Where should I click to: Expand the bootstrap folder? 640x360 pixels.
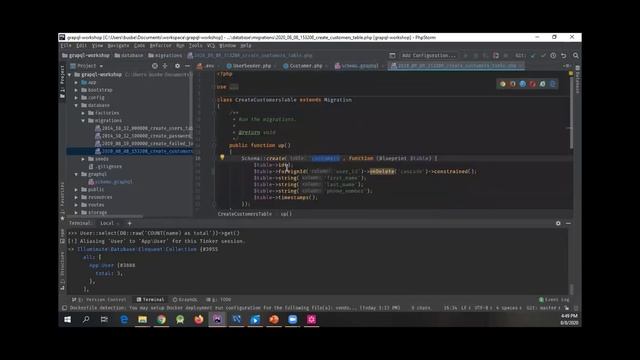pos(76,90)
